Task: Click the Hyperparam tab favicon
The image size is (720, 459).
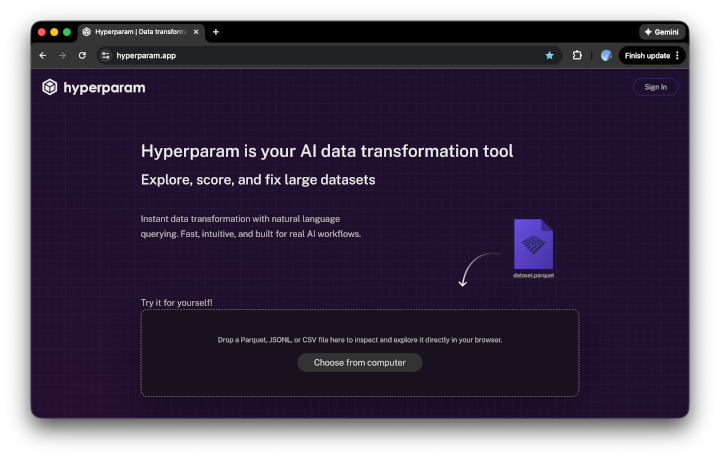Action: click(86, 32)
